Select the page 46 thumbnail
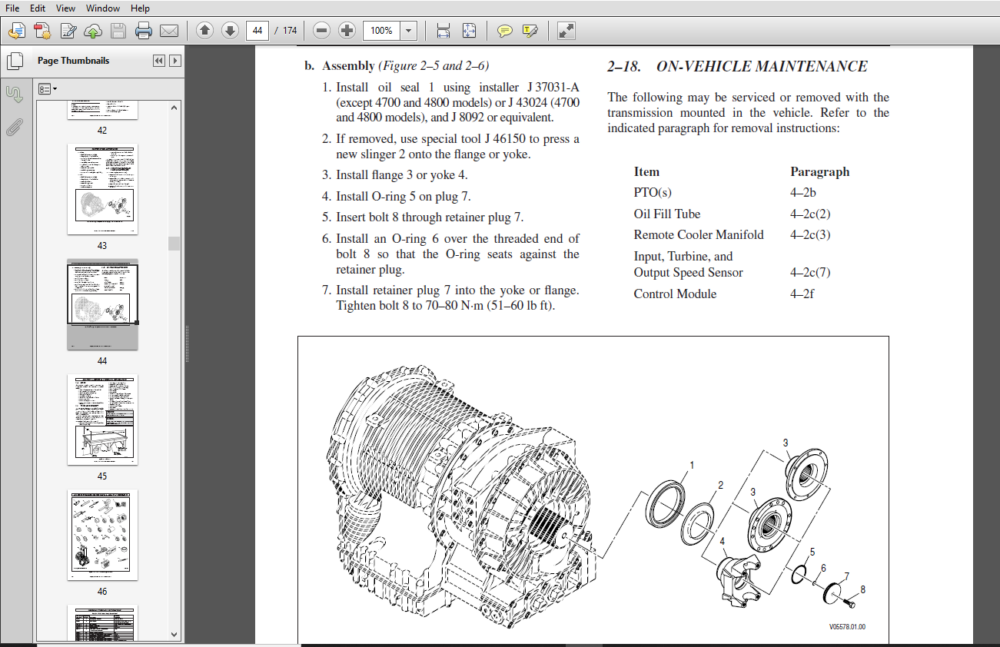 tap(102, 535)
